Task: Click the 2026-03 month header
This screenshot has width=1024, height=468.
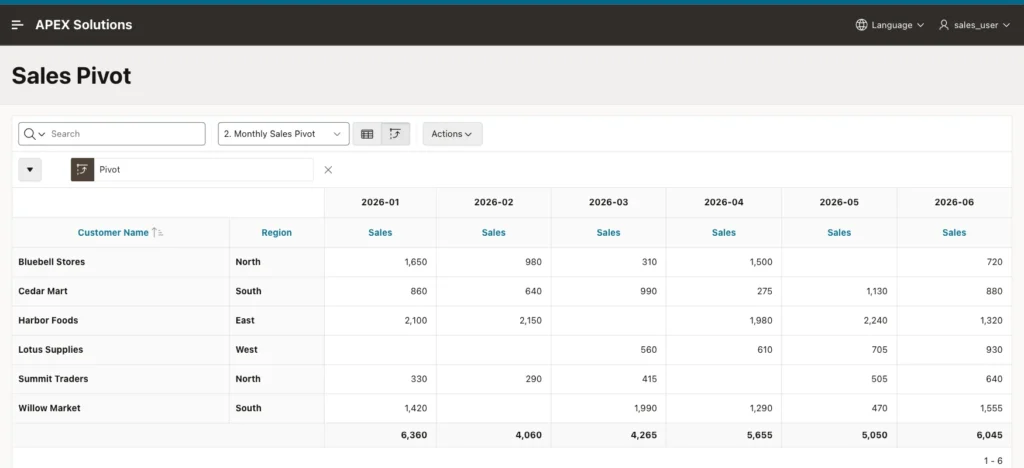Action: (609, 202)
